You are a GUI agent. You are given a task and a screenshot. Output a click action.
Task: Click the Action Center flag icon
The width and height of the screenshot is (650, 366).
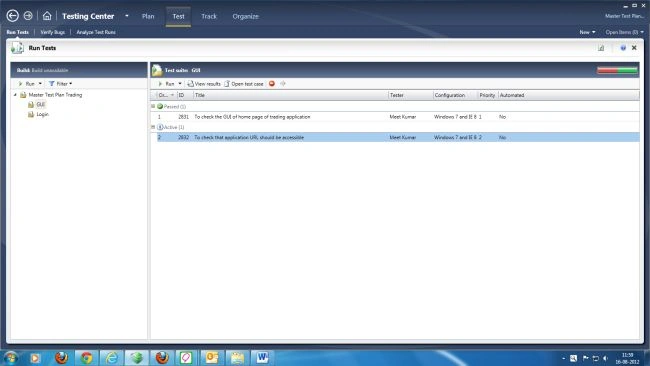tap(585, 358)
